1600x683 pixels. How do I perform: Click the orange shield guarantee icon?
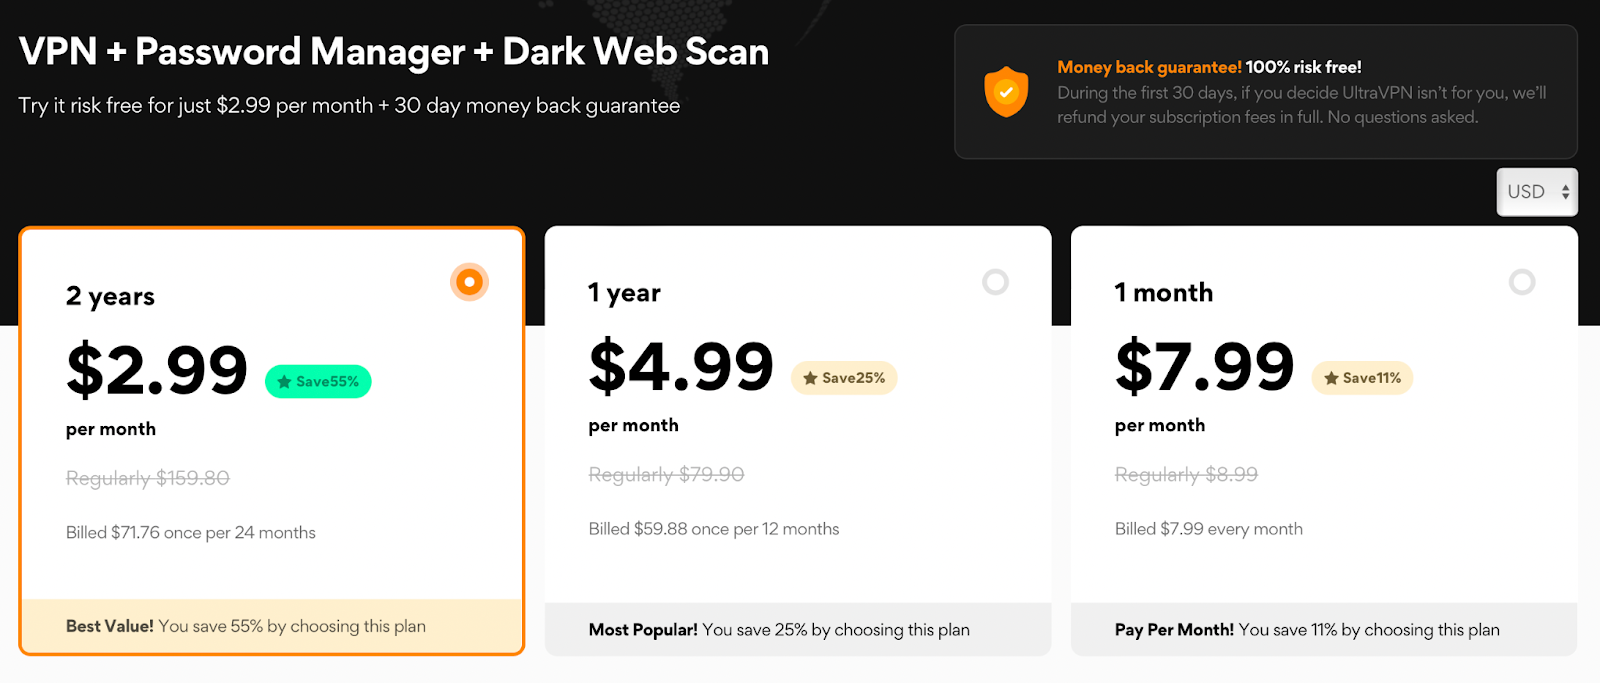(1006, 92)
